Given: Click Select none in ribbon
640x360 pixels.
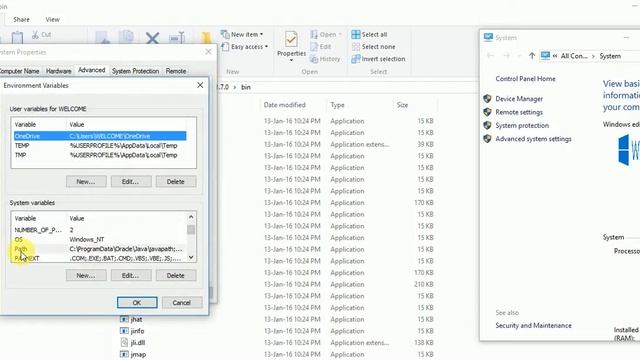Looking at the screenshot, I should pyautogui.click(x=373, y=47).
